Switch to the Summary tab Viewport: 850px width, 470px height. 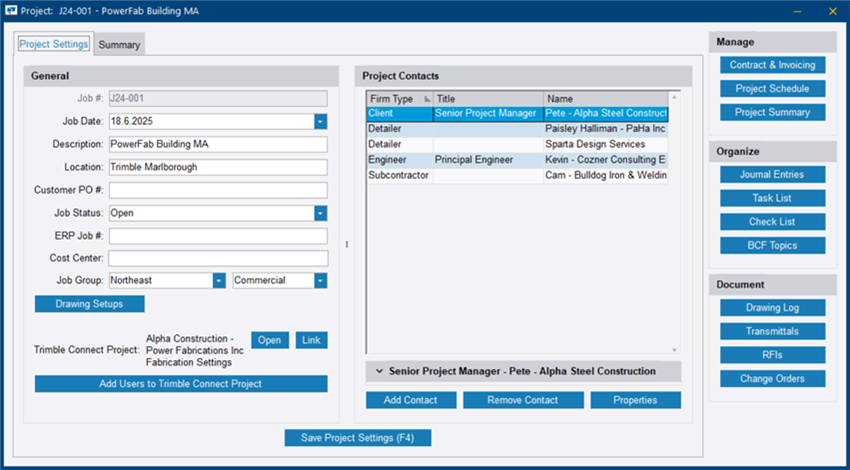point(119,45)
